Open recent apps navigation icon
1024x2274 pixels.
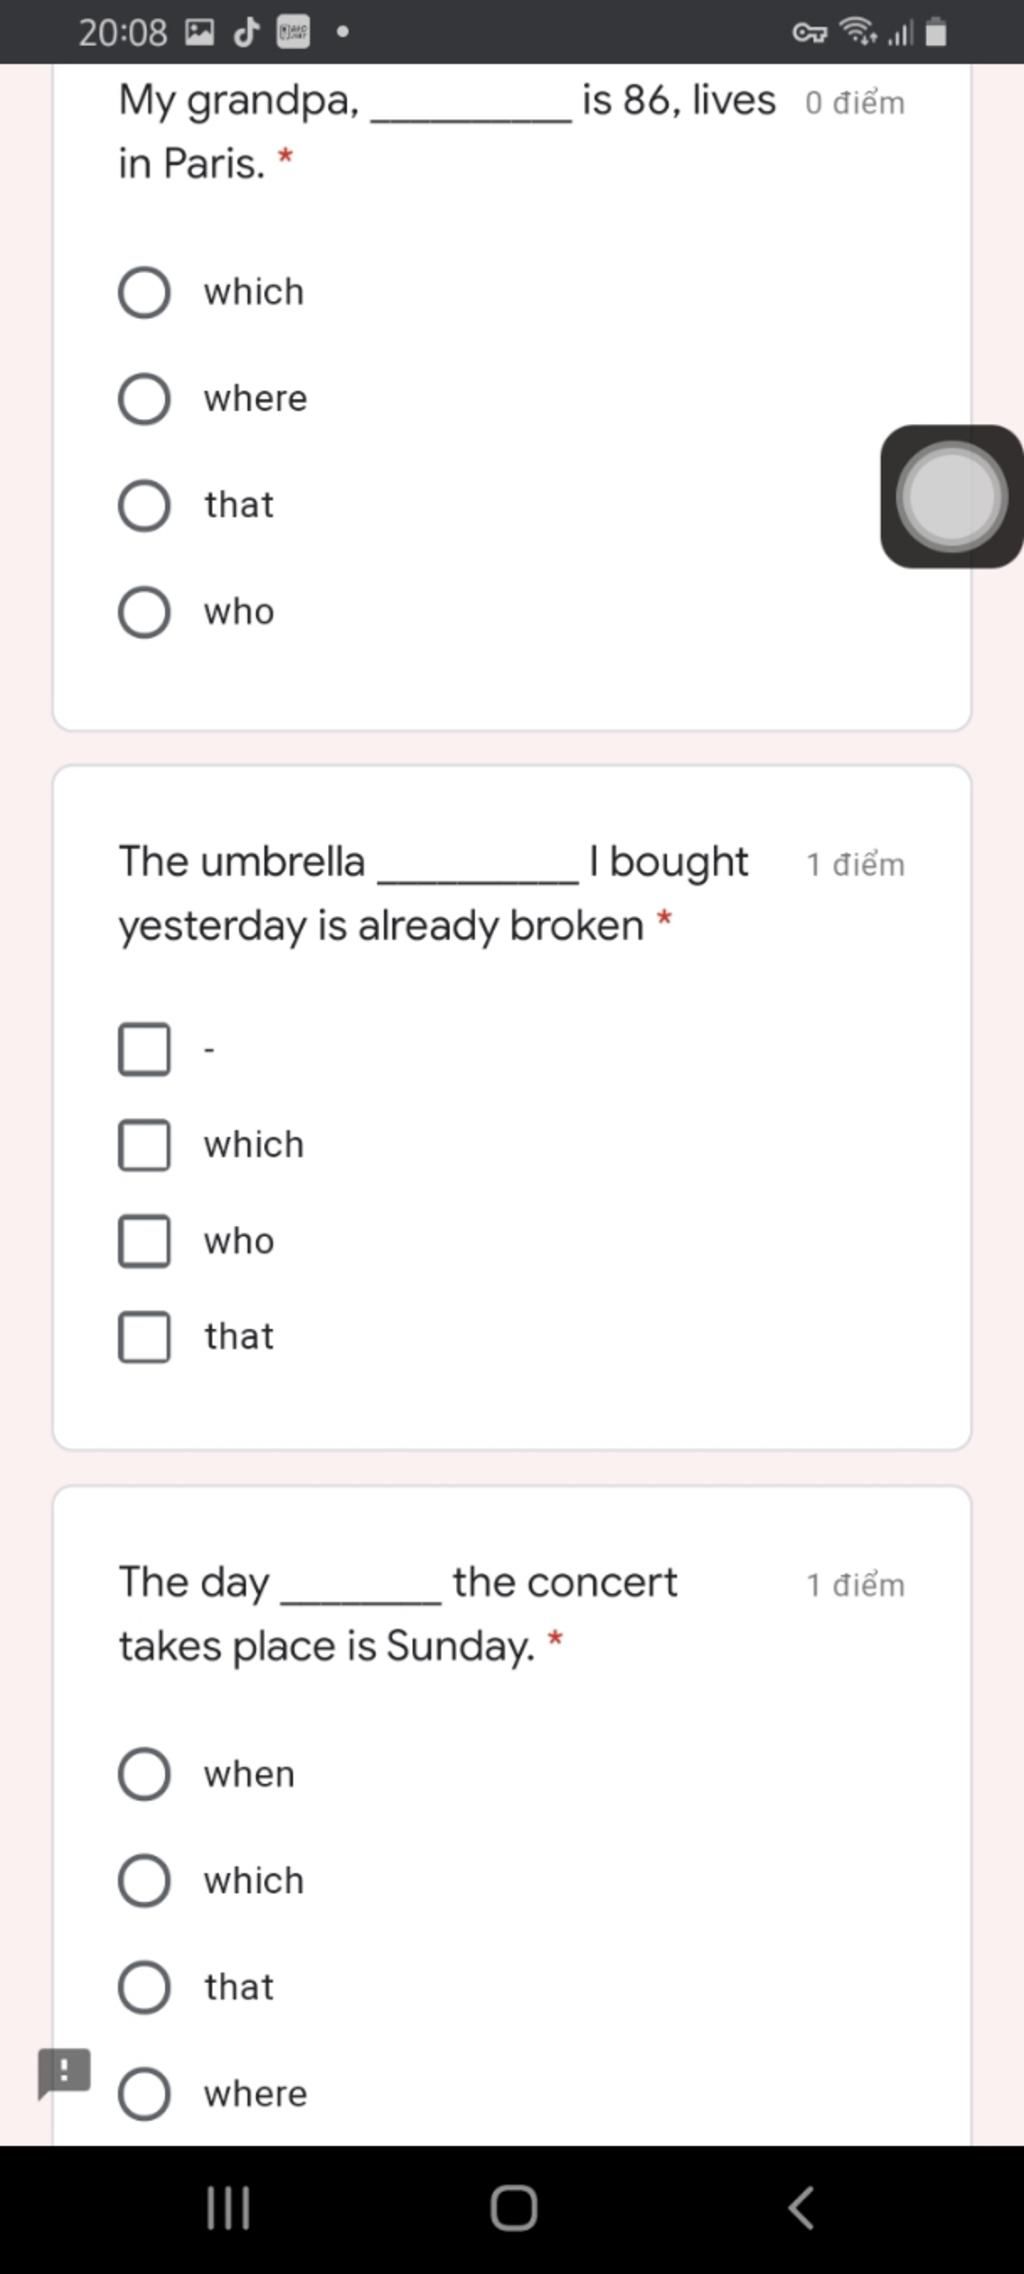(x=228, y=2207)
